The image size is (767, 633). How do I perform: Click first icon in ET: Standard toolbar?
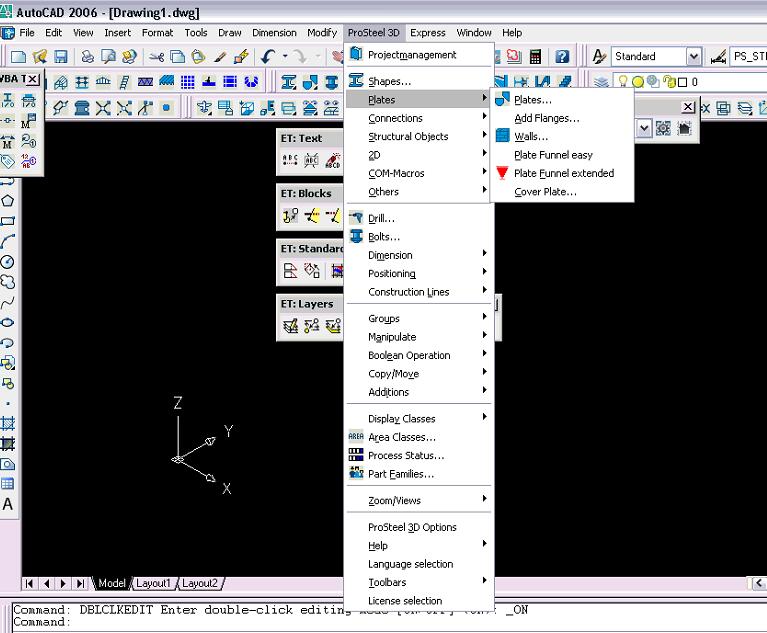[x=290, y=270]
